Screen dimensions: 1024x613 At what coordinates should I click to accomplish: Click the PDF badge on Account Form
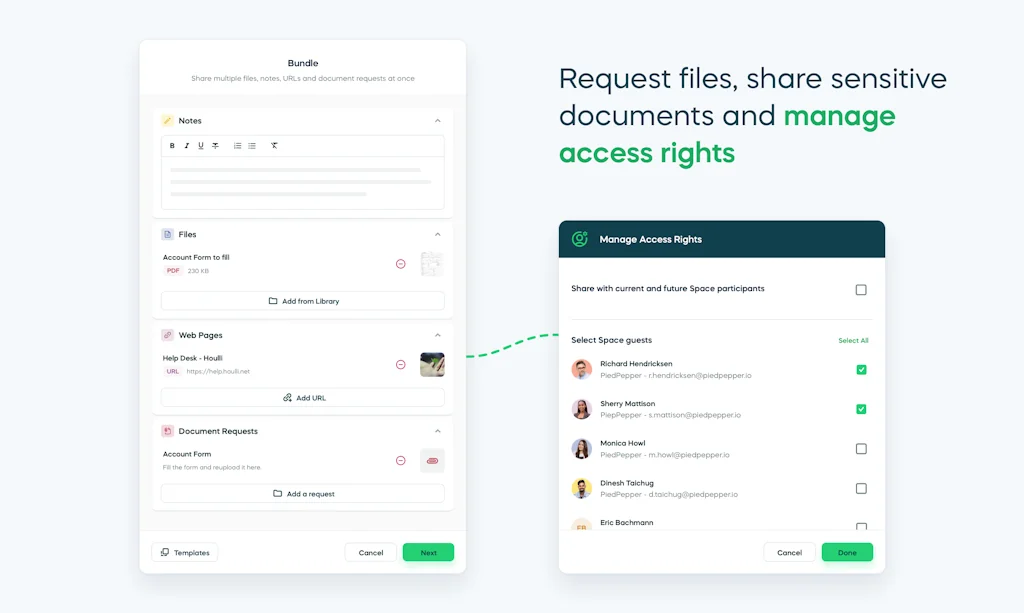coord(173,271)
